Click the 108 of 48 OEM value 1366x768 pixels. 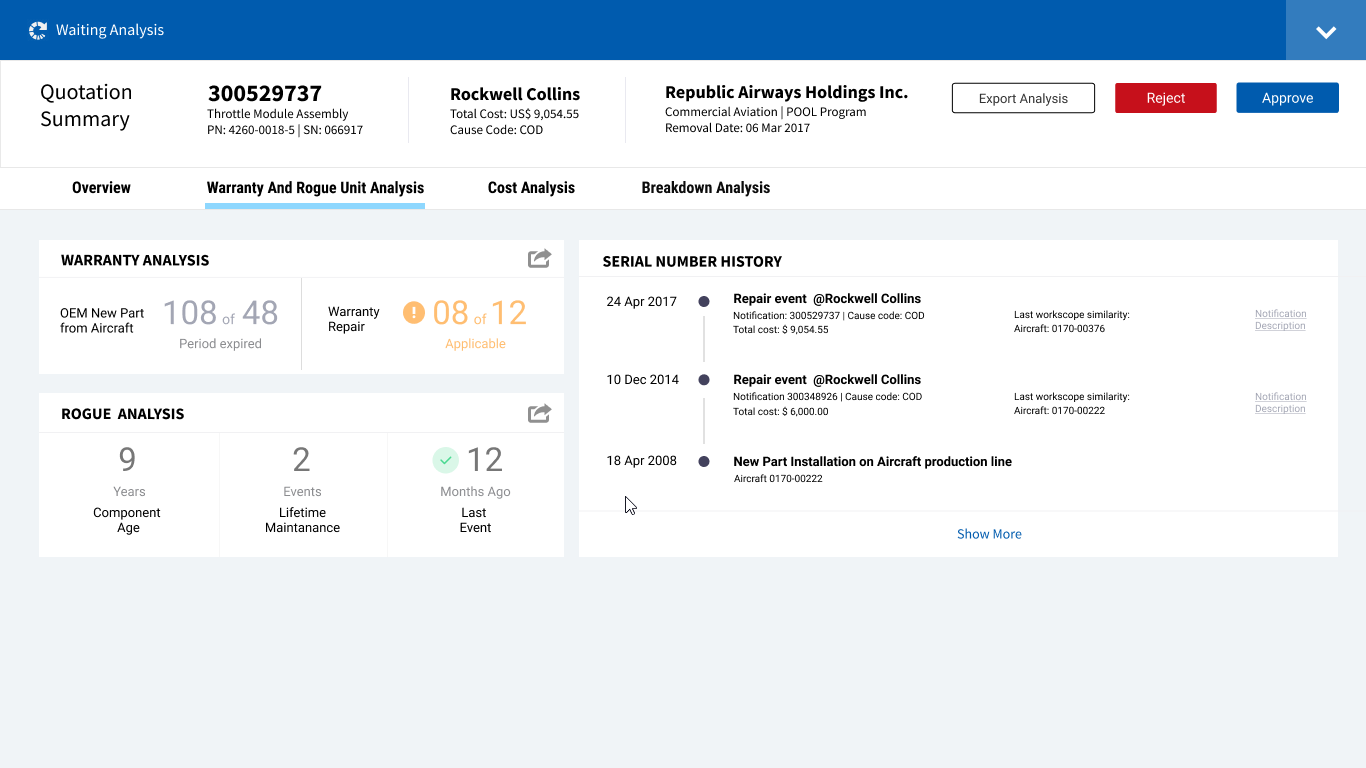(x=220, y=313)
